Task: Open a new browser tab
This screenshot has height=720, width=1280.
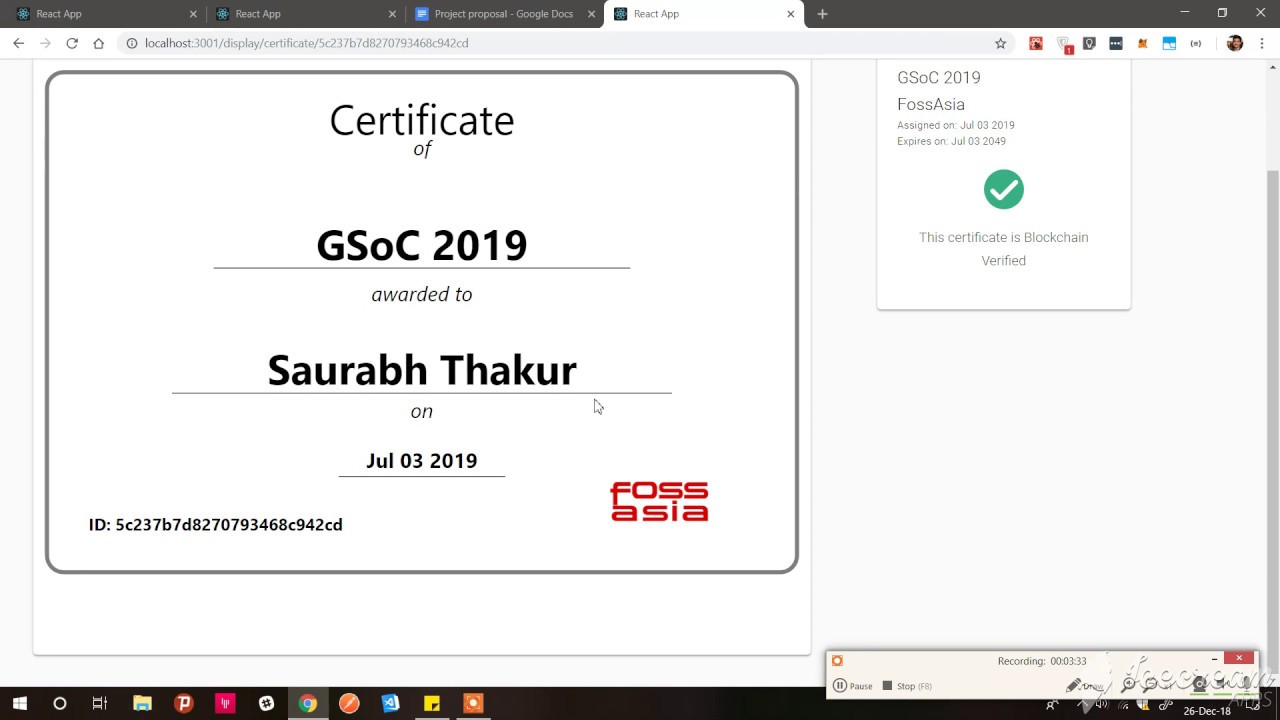Action: 822,14
